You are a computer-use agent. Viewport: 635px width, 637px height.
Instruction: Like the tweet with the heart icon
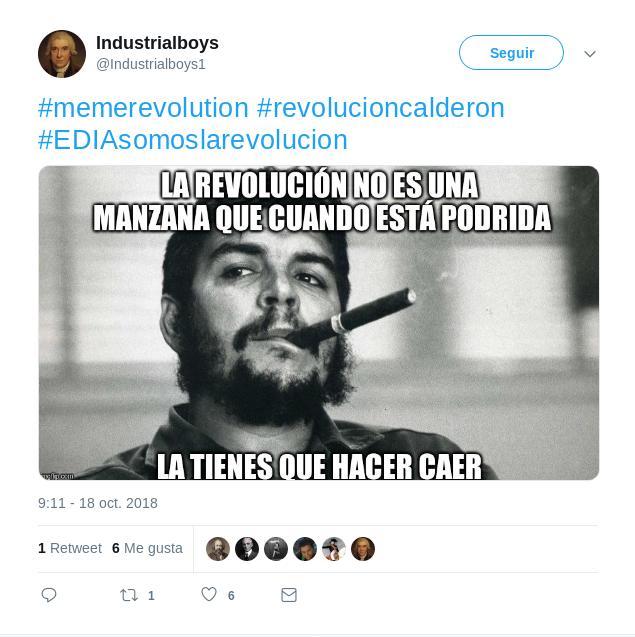(209, 594)
